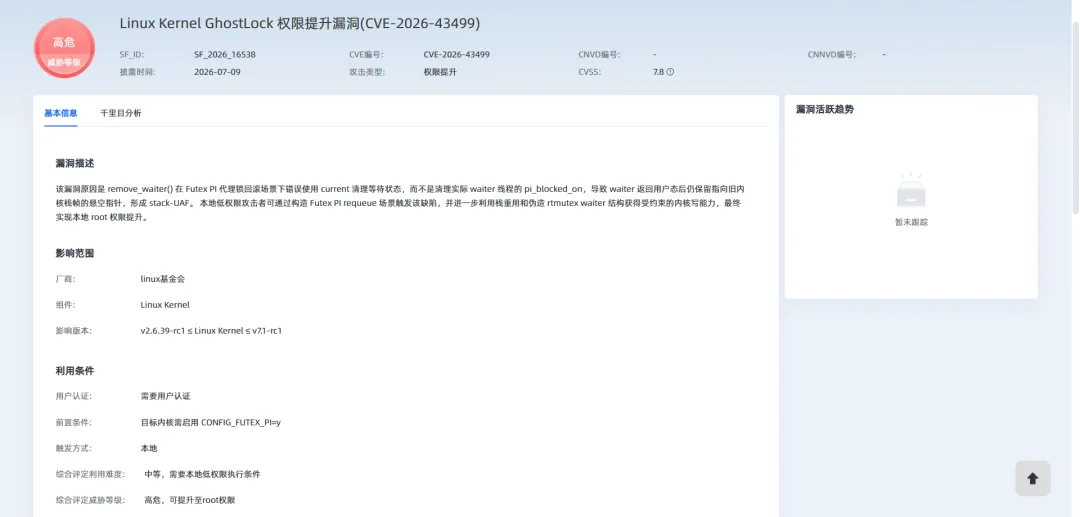Click the value 需要用户认证
This screenshot has width=1080, height=517.
(x=165, y=396)
